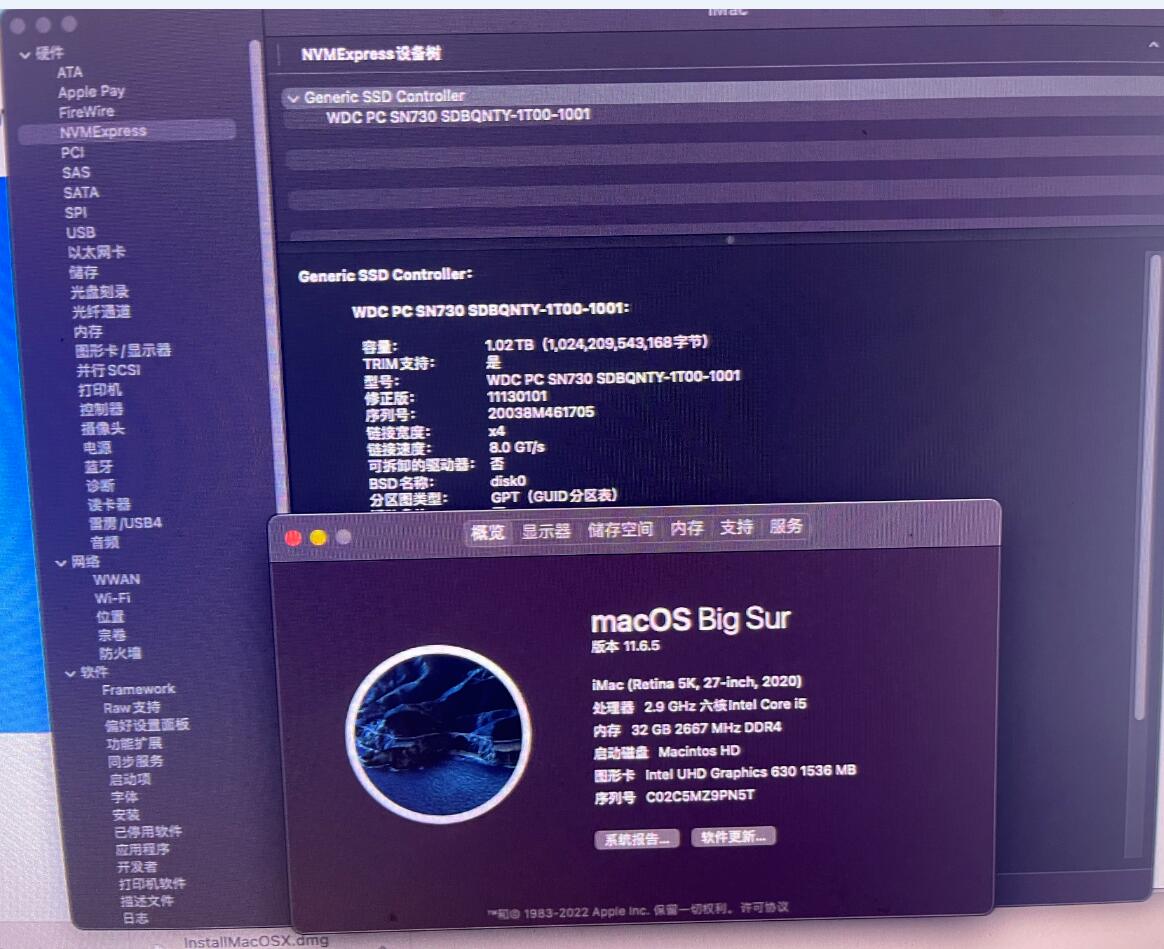Select PCI in the sidebar
The height and width of the screenshot is (949, 1164).
pos(73,152)
